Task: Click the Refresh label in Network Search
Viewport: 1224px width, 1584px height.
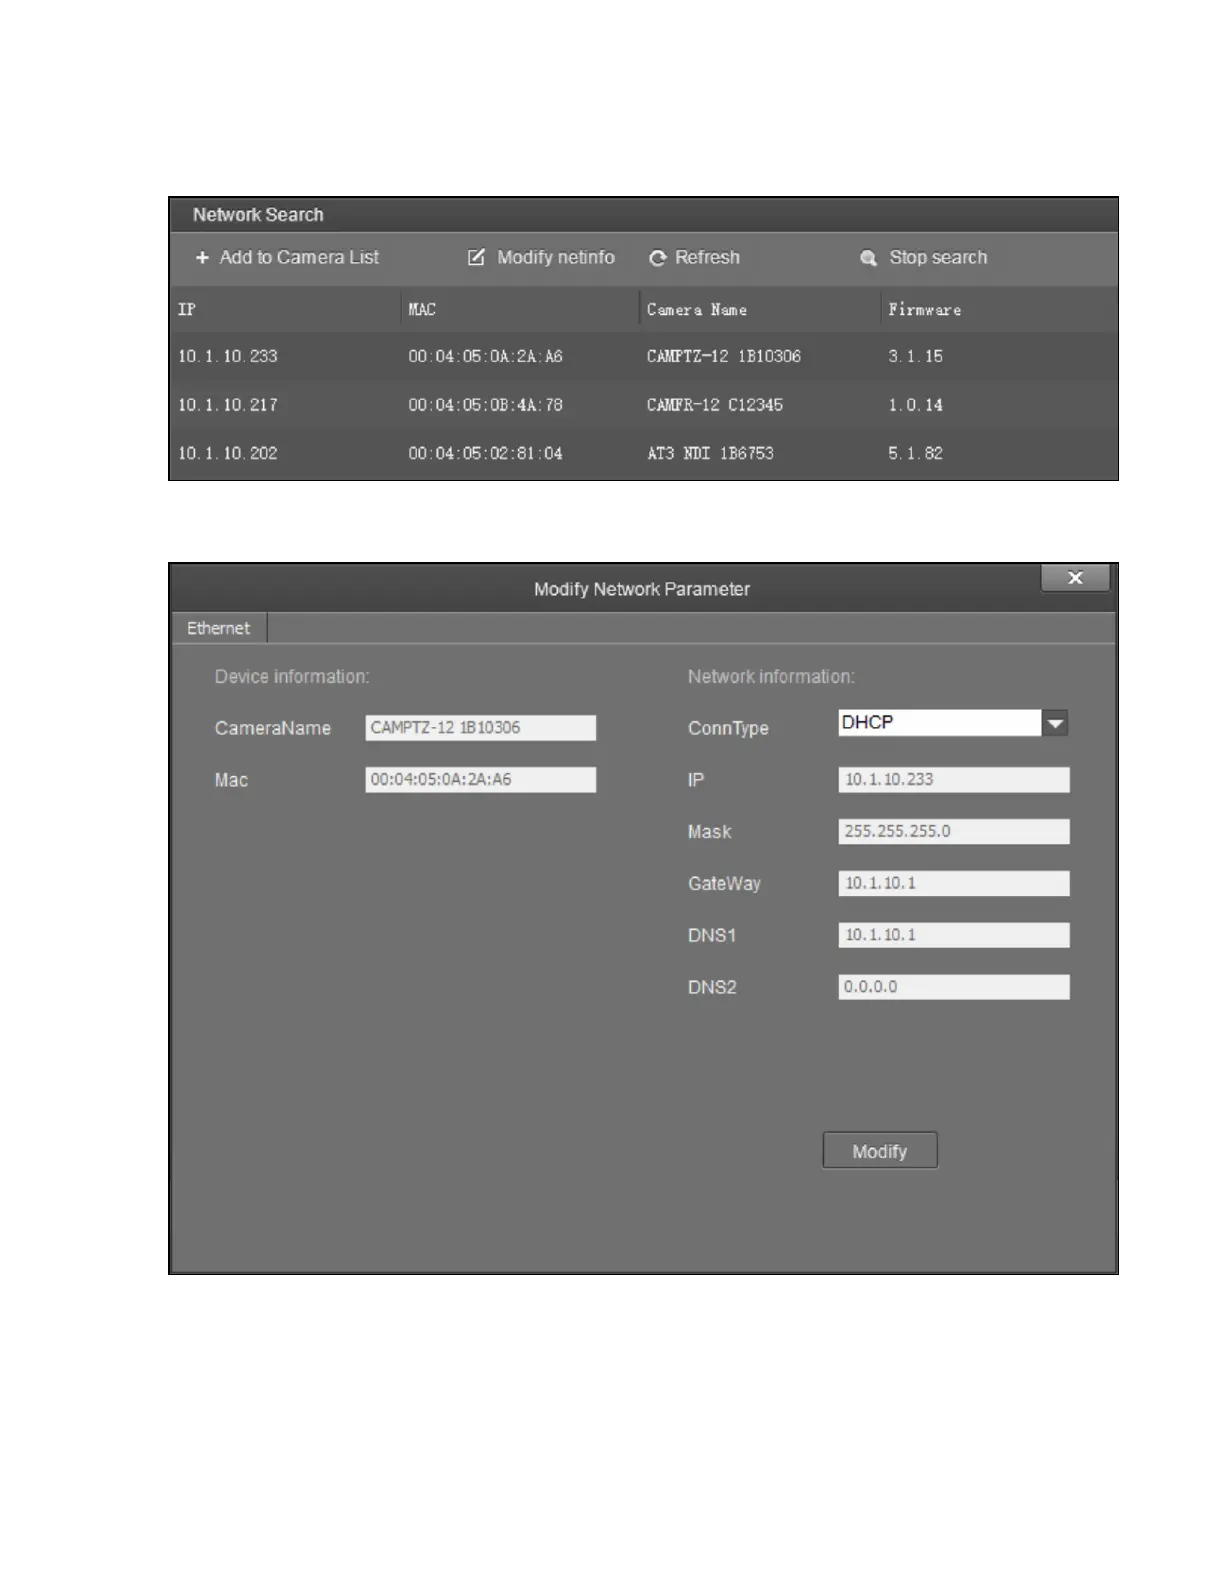Action: pyautogui.click(x=707, y=257)
